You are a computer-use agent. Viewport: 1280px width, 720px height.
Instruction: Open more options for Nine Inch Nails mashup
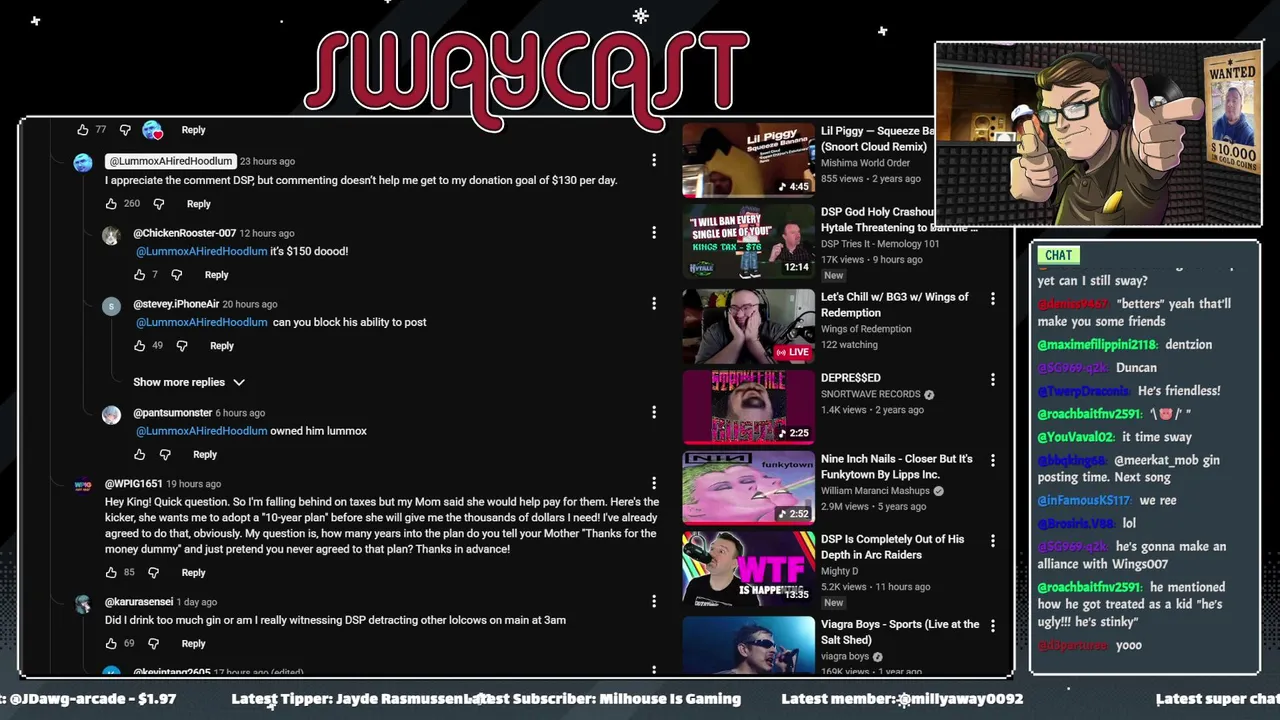(x=993, y=460)
